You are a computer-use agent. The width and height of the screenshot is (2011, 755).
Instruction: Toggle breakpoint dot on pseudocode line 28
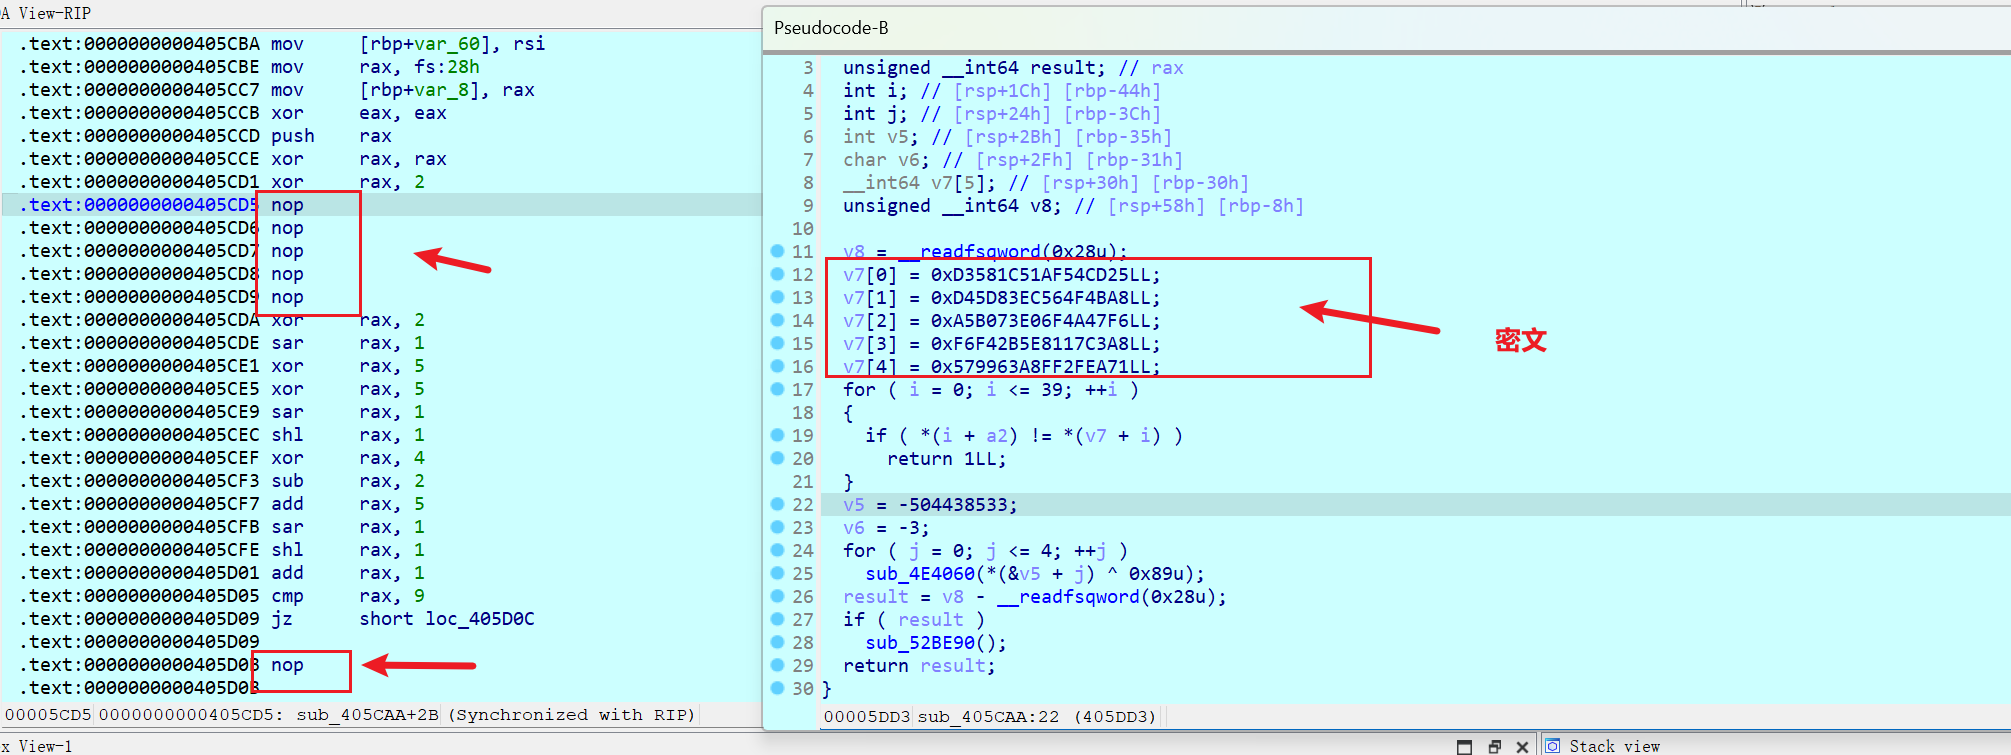777,642
